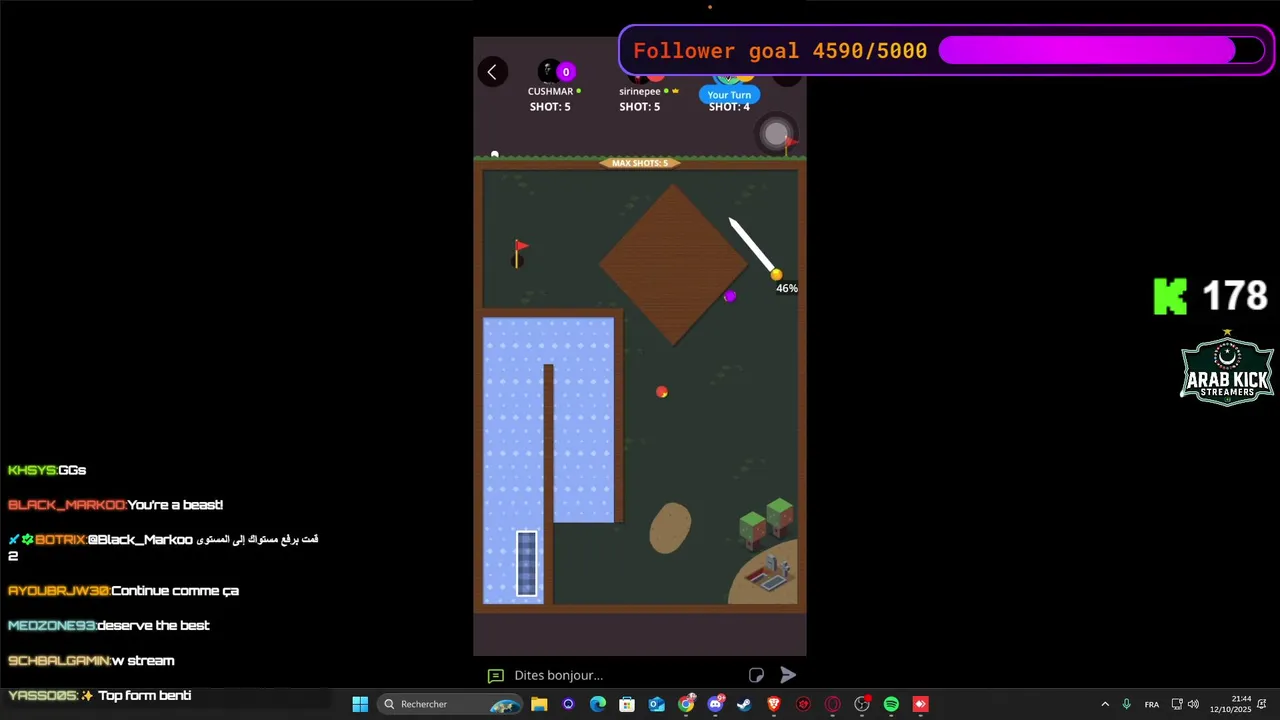
Task: Click the CUSHMAR player name
Action: (550, 91)
